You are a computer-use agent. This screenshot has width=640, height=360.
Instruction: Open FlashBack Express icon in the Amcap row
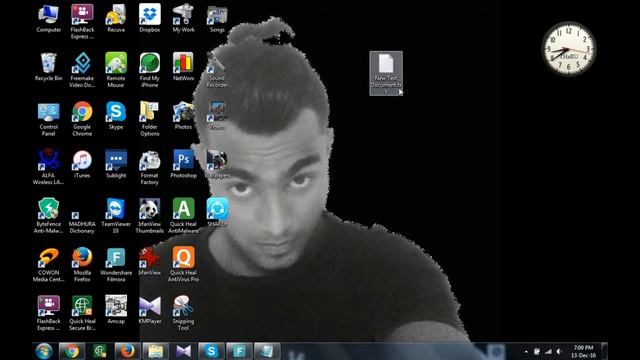[x=49, y=313]
